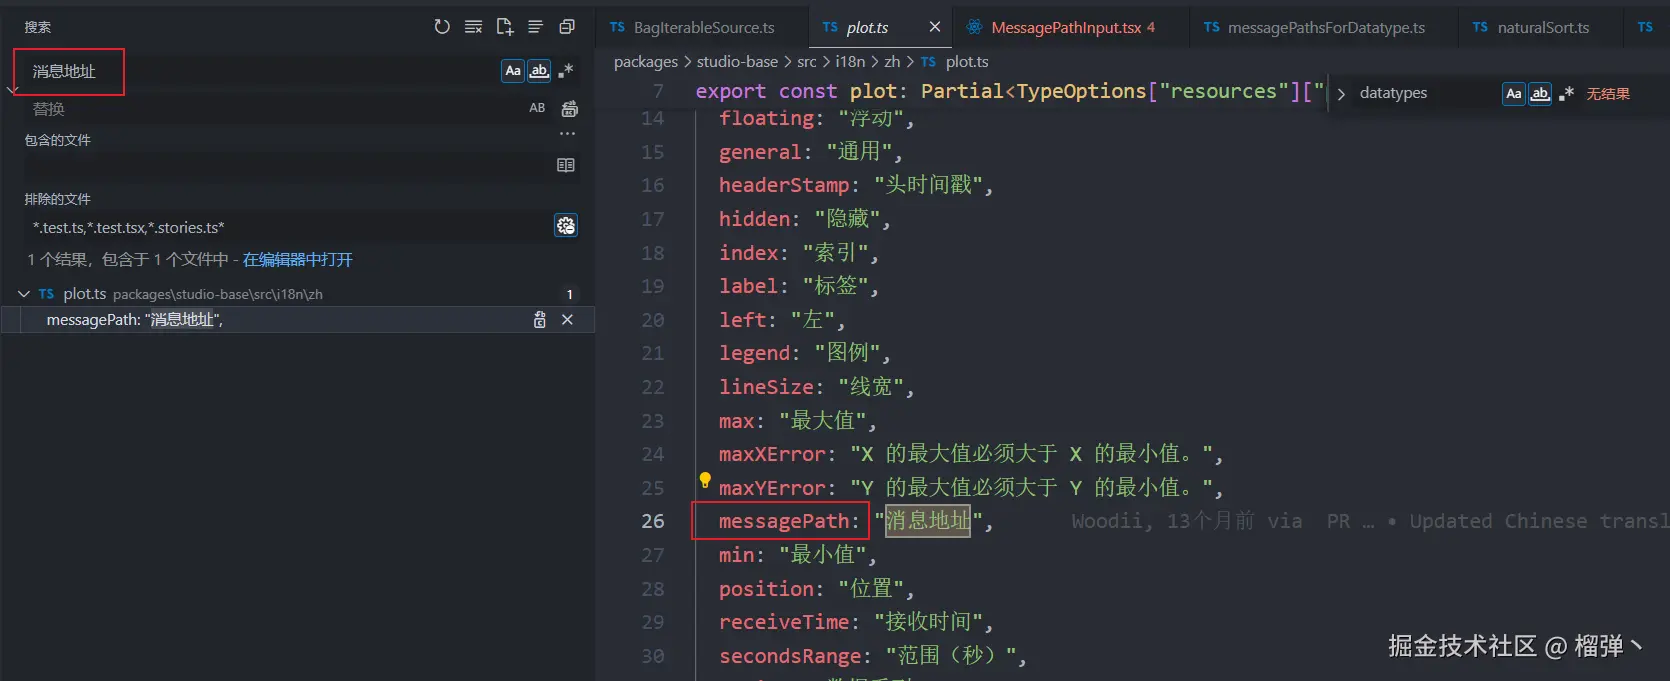Open results in editor link
Screen dimensions: 1670x681
point(298,260)
